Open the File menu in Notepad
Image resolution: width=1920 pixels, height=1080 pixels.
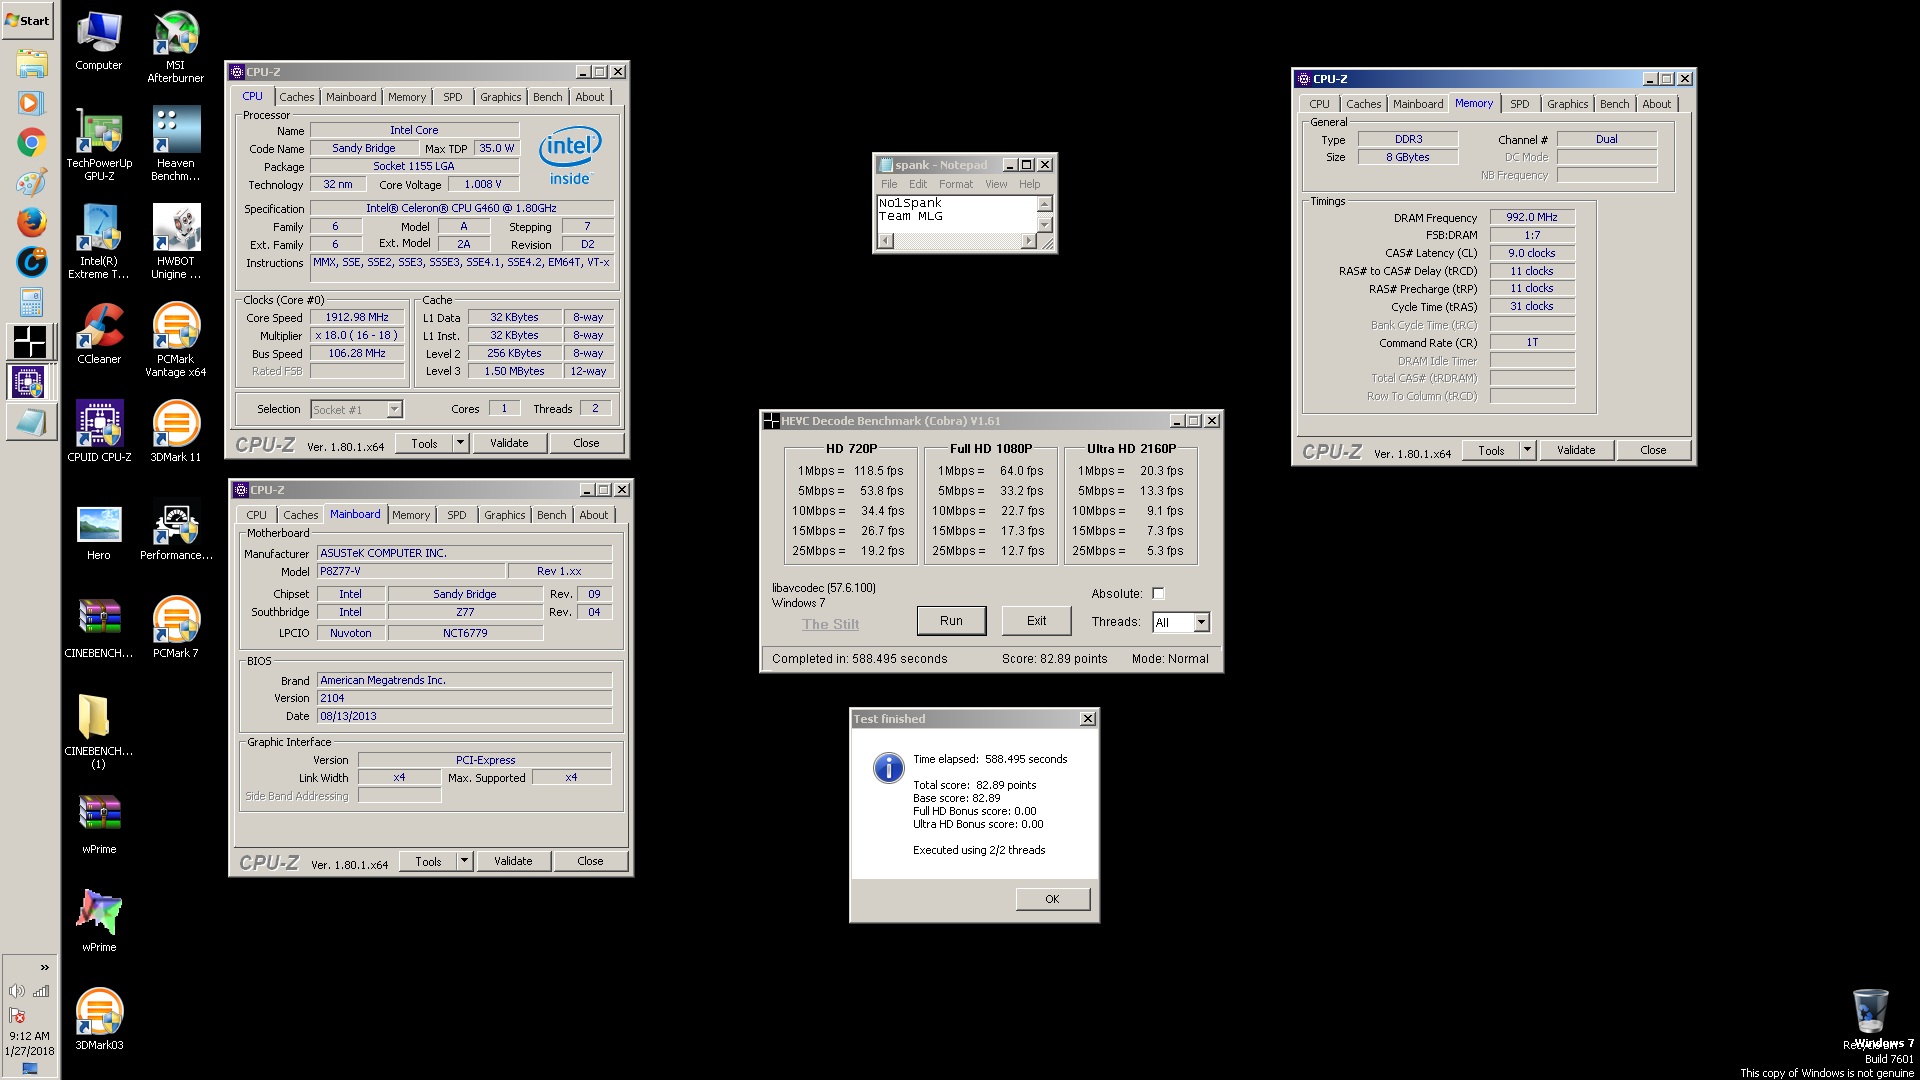pos(889,184)
